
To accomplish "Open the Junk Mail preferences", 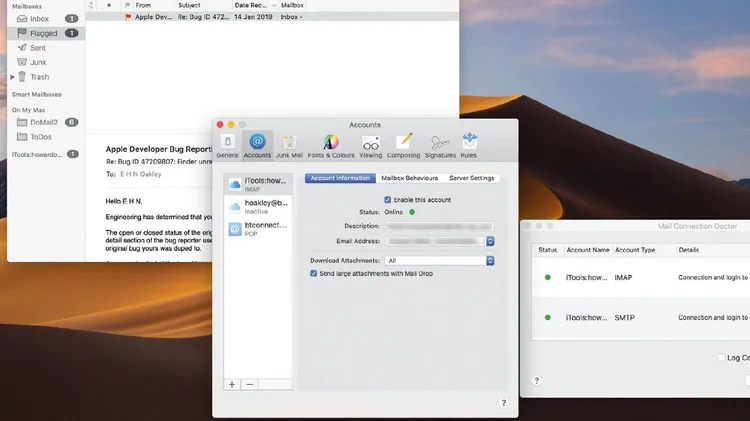I will point(290,145).
